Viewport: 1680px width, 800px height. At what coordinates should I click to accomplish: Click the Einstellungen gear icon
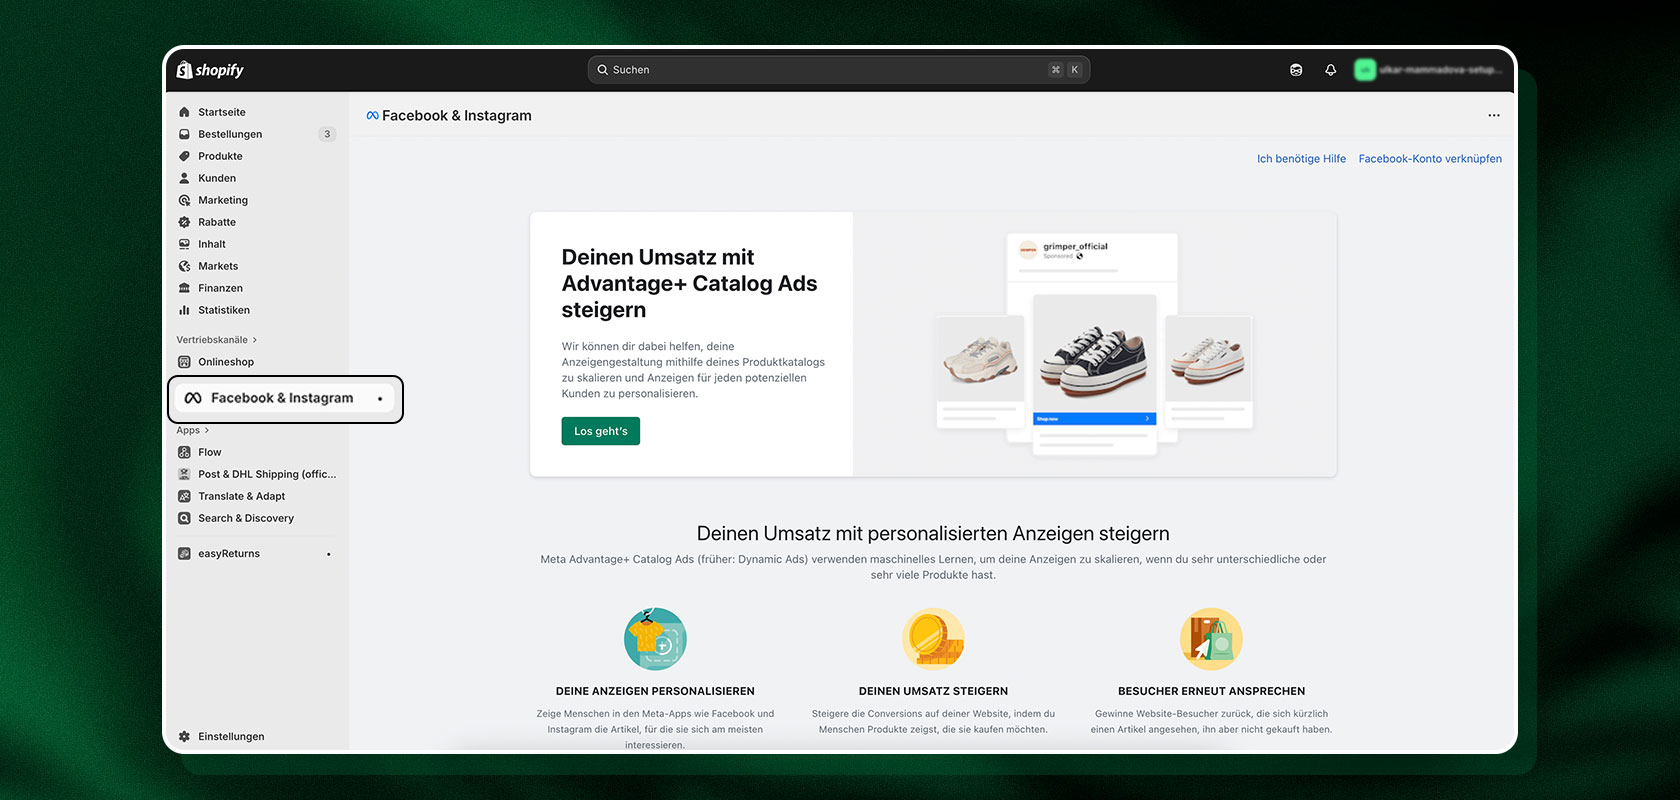[x=184, y=736]
